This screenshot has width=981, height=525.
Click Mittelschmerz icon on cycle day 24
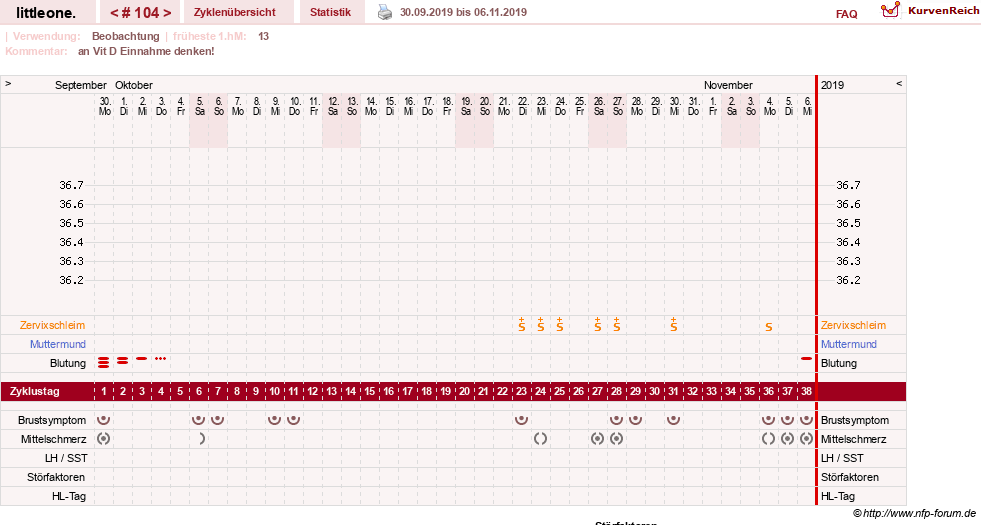coord(541,439)
